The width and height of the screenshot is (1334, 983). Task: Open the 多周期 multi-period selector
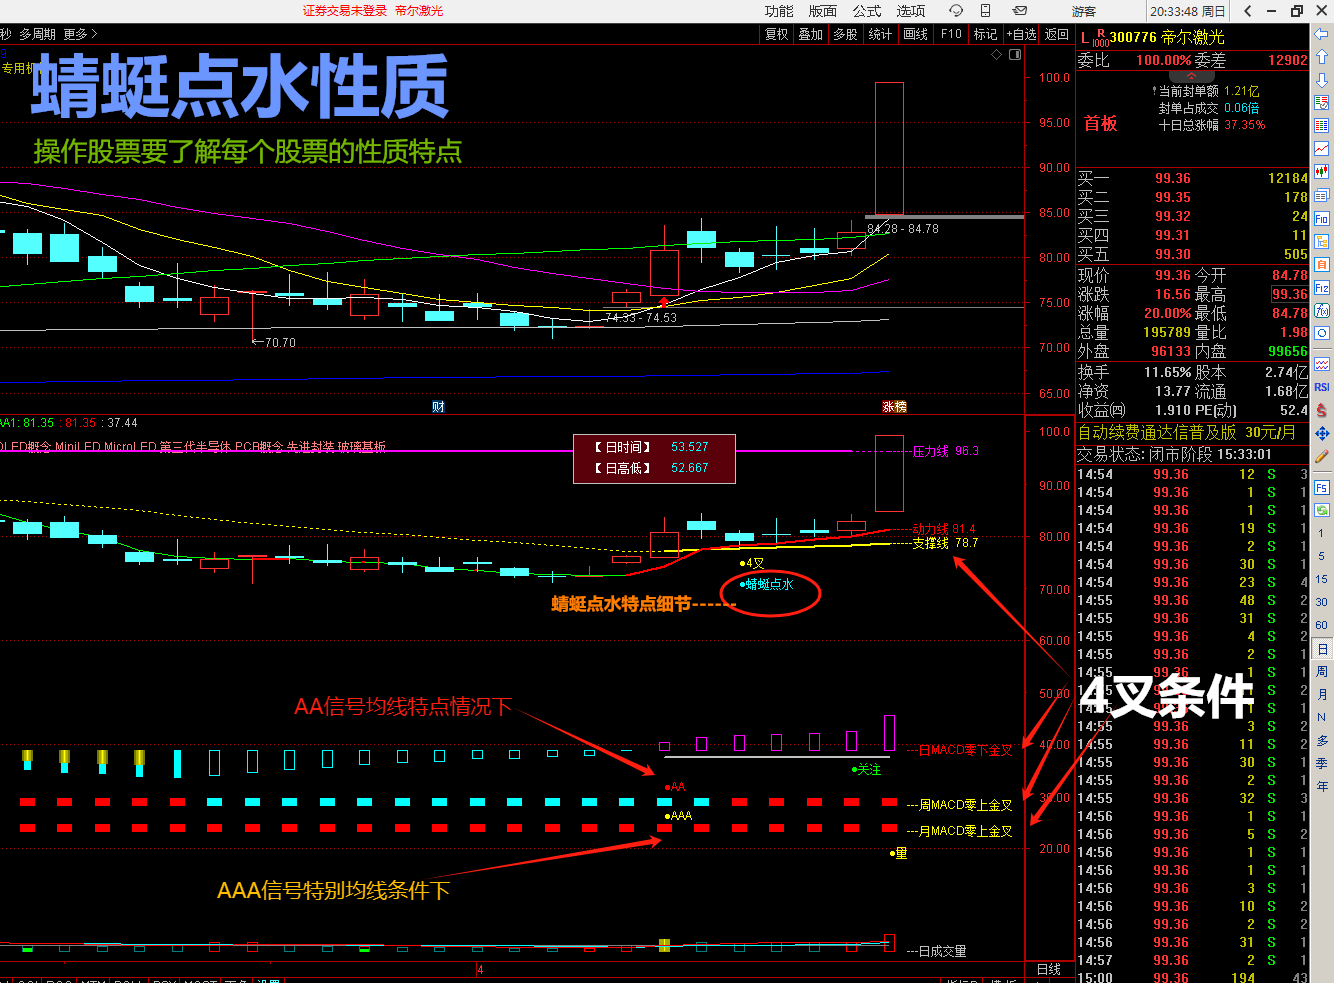37,34
